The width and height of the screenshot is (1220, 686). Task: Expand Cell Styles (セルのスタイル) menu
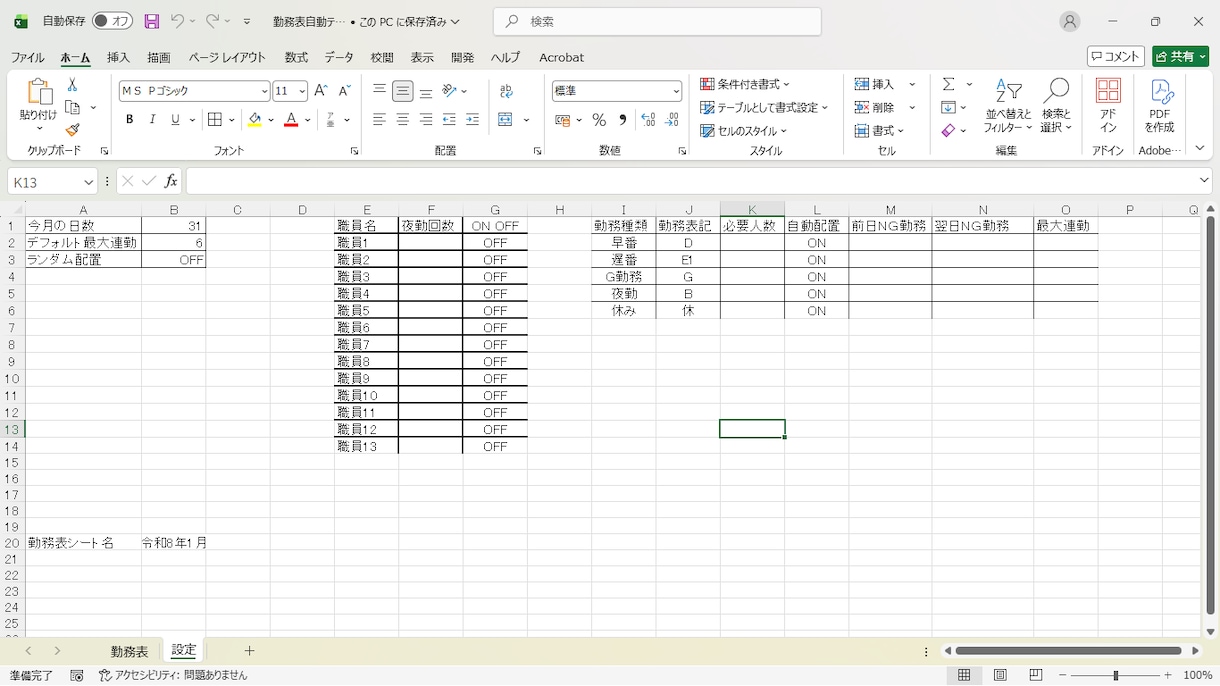pyautogui.click(x=743, y=131)
